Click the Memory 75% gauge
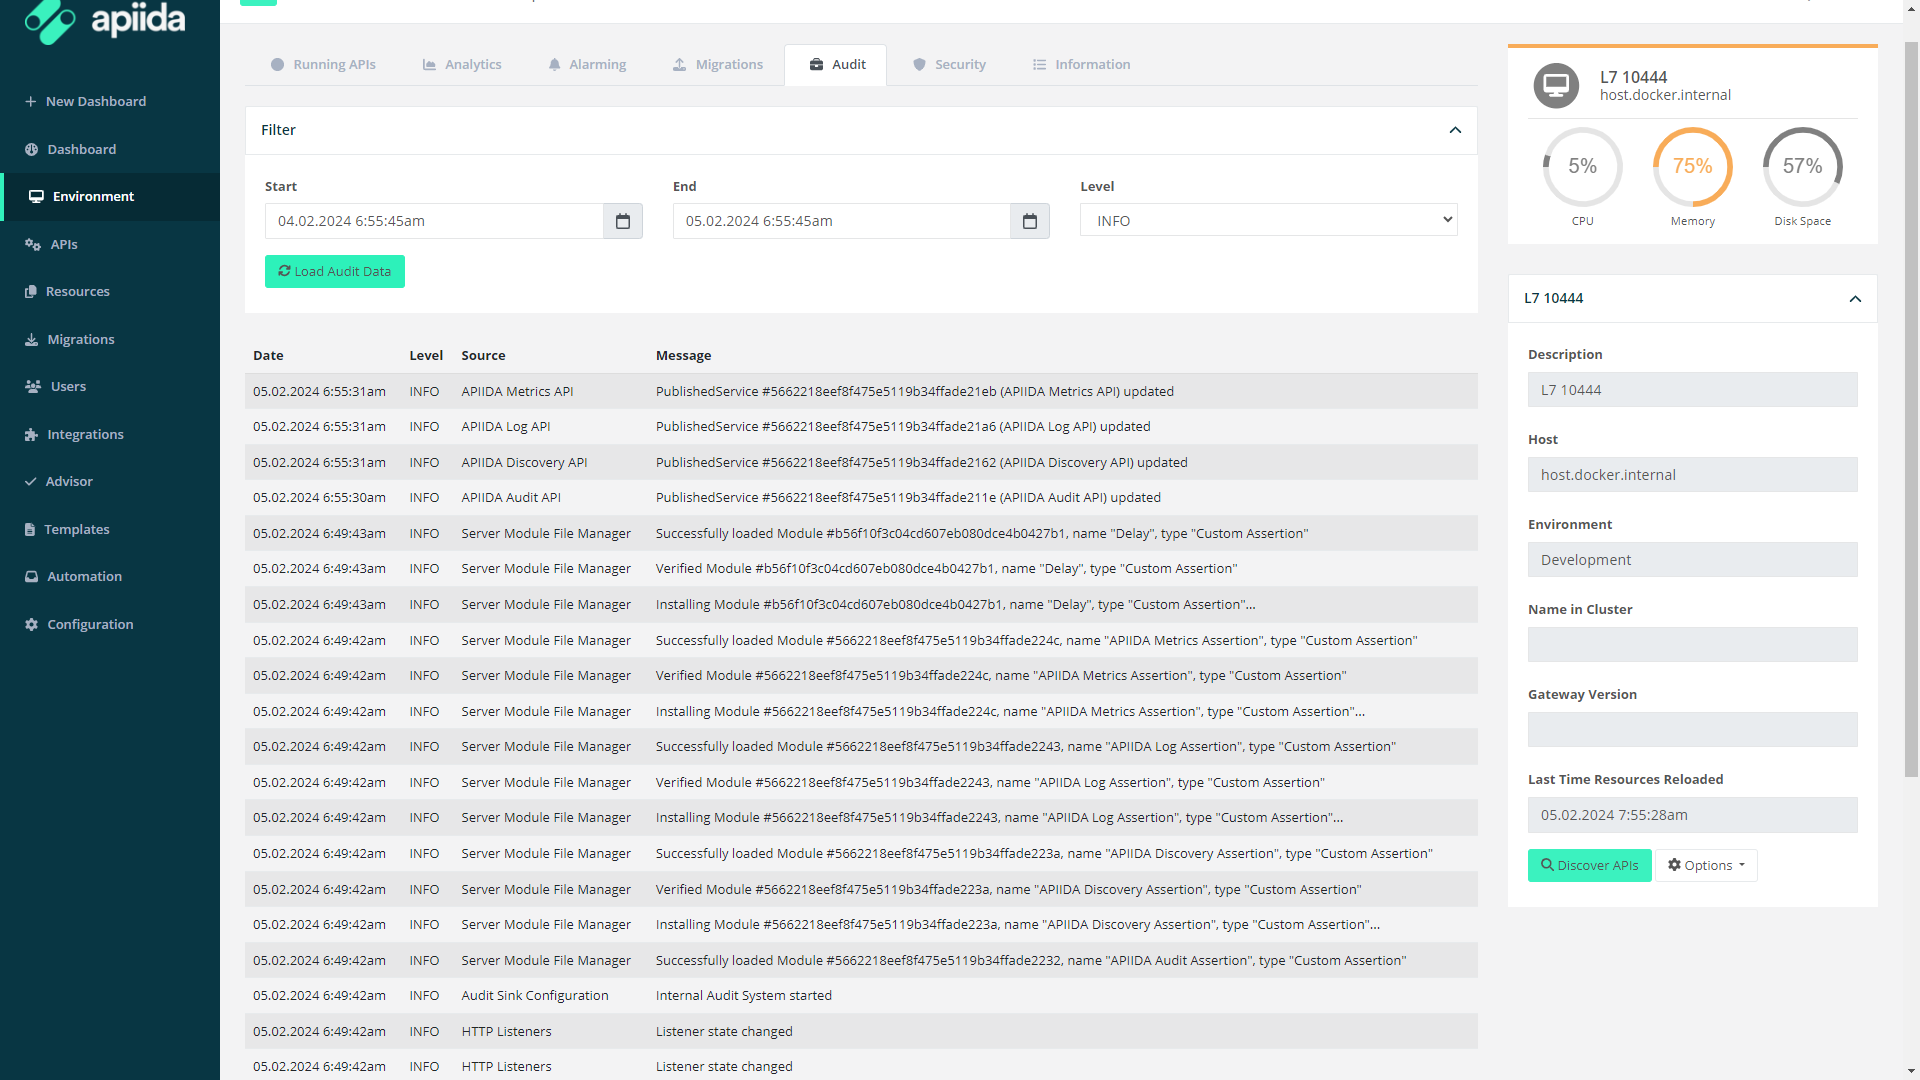 click(1692, 167)
